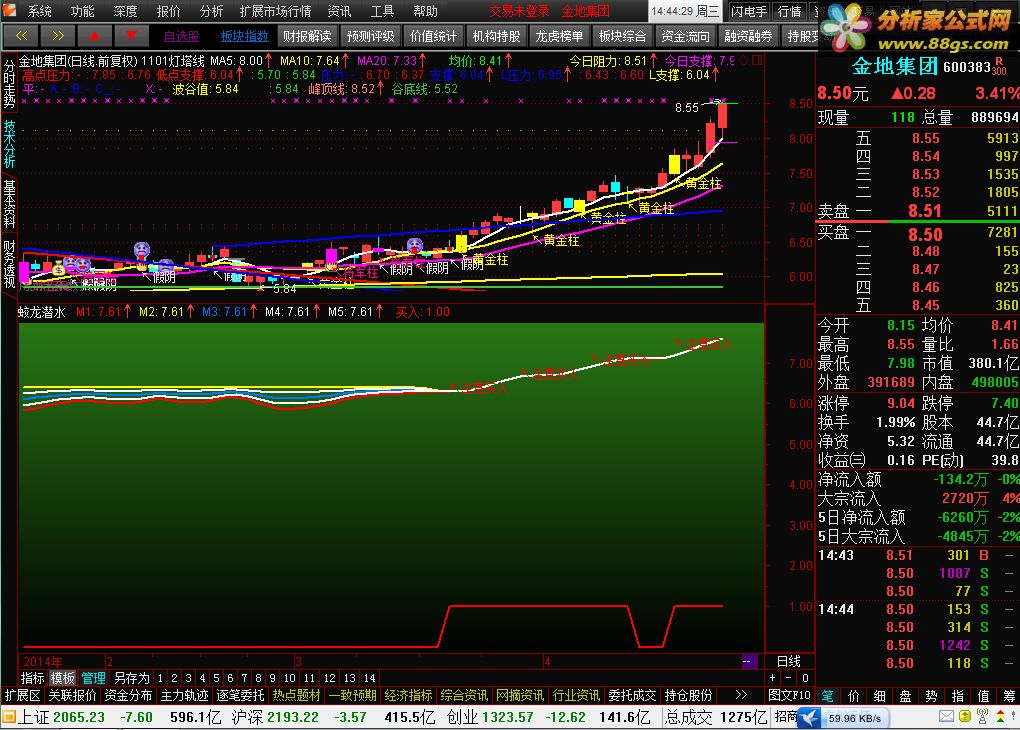Image resolution: width=1020 pixels, height=730 pixels.
Task: Click the red up-triangle navigation button
Action: [94, 36]
